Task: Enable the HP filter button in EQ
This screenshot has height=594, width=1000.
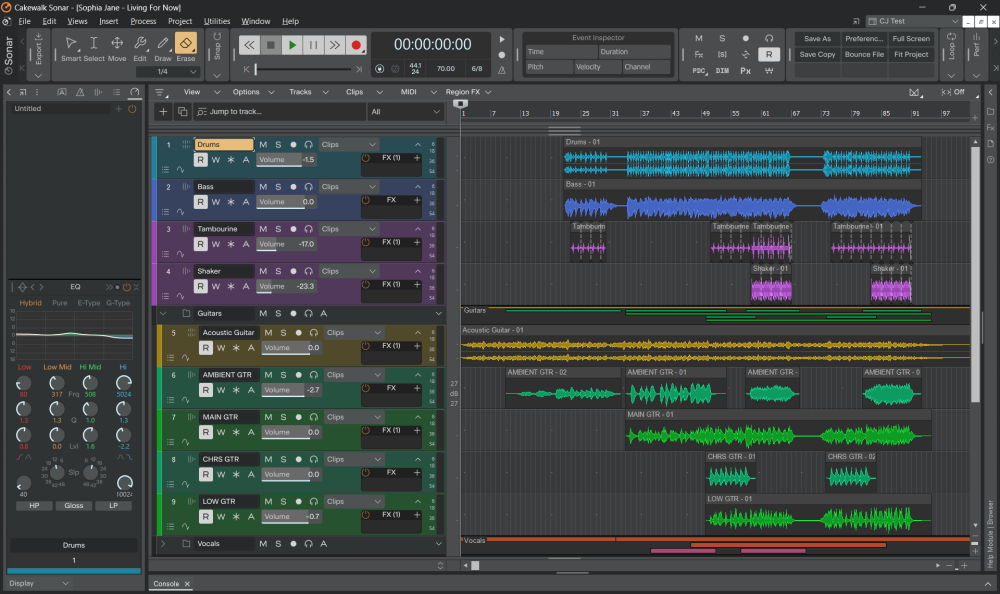Action: pyautogui.click(x=34, y=506)
